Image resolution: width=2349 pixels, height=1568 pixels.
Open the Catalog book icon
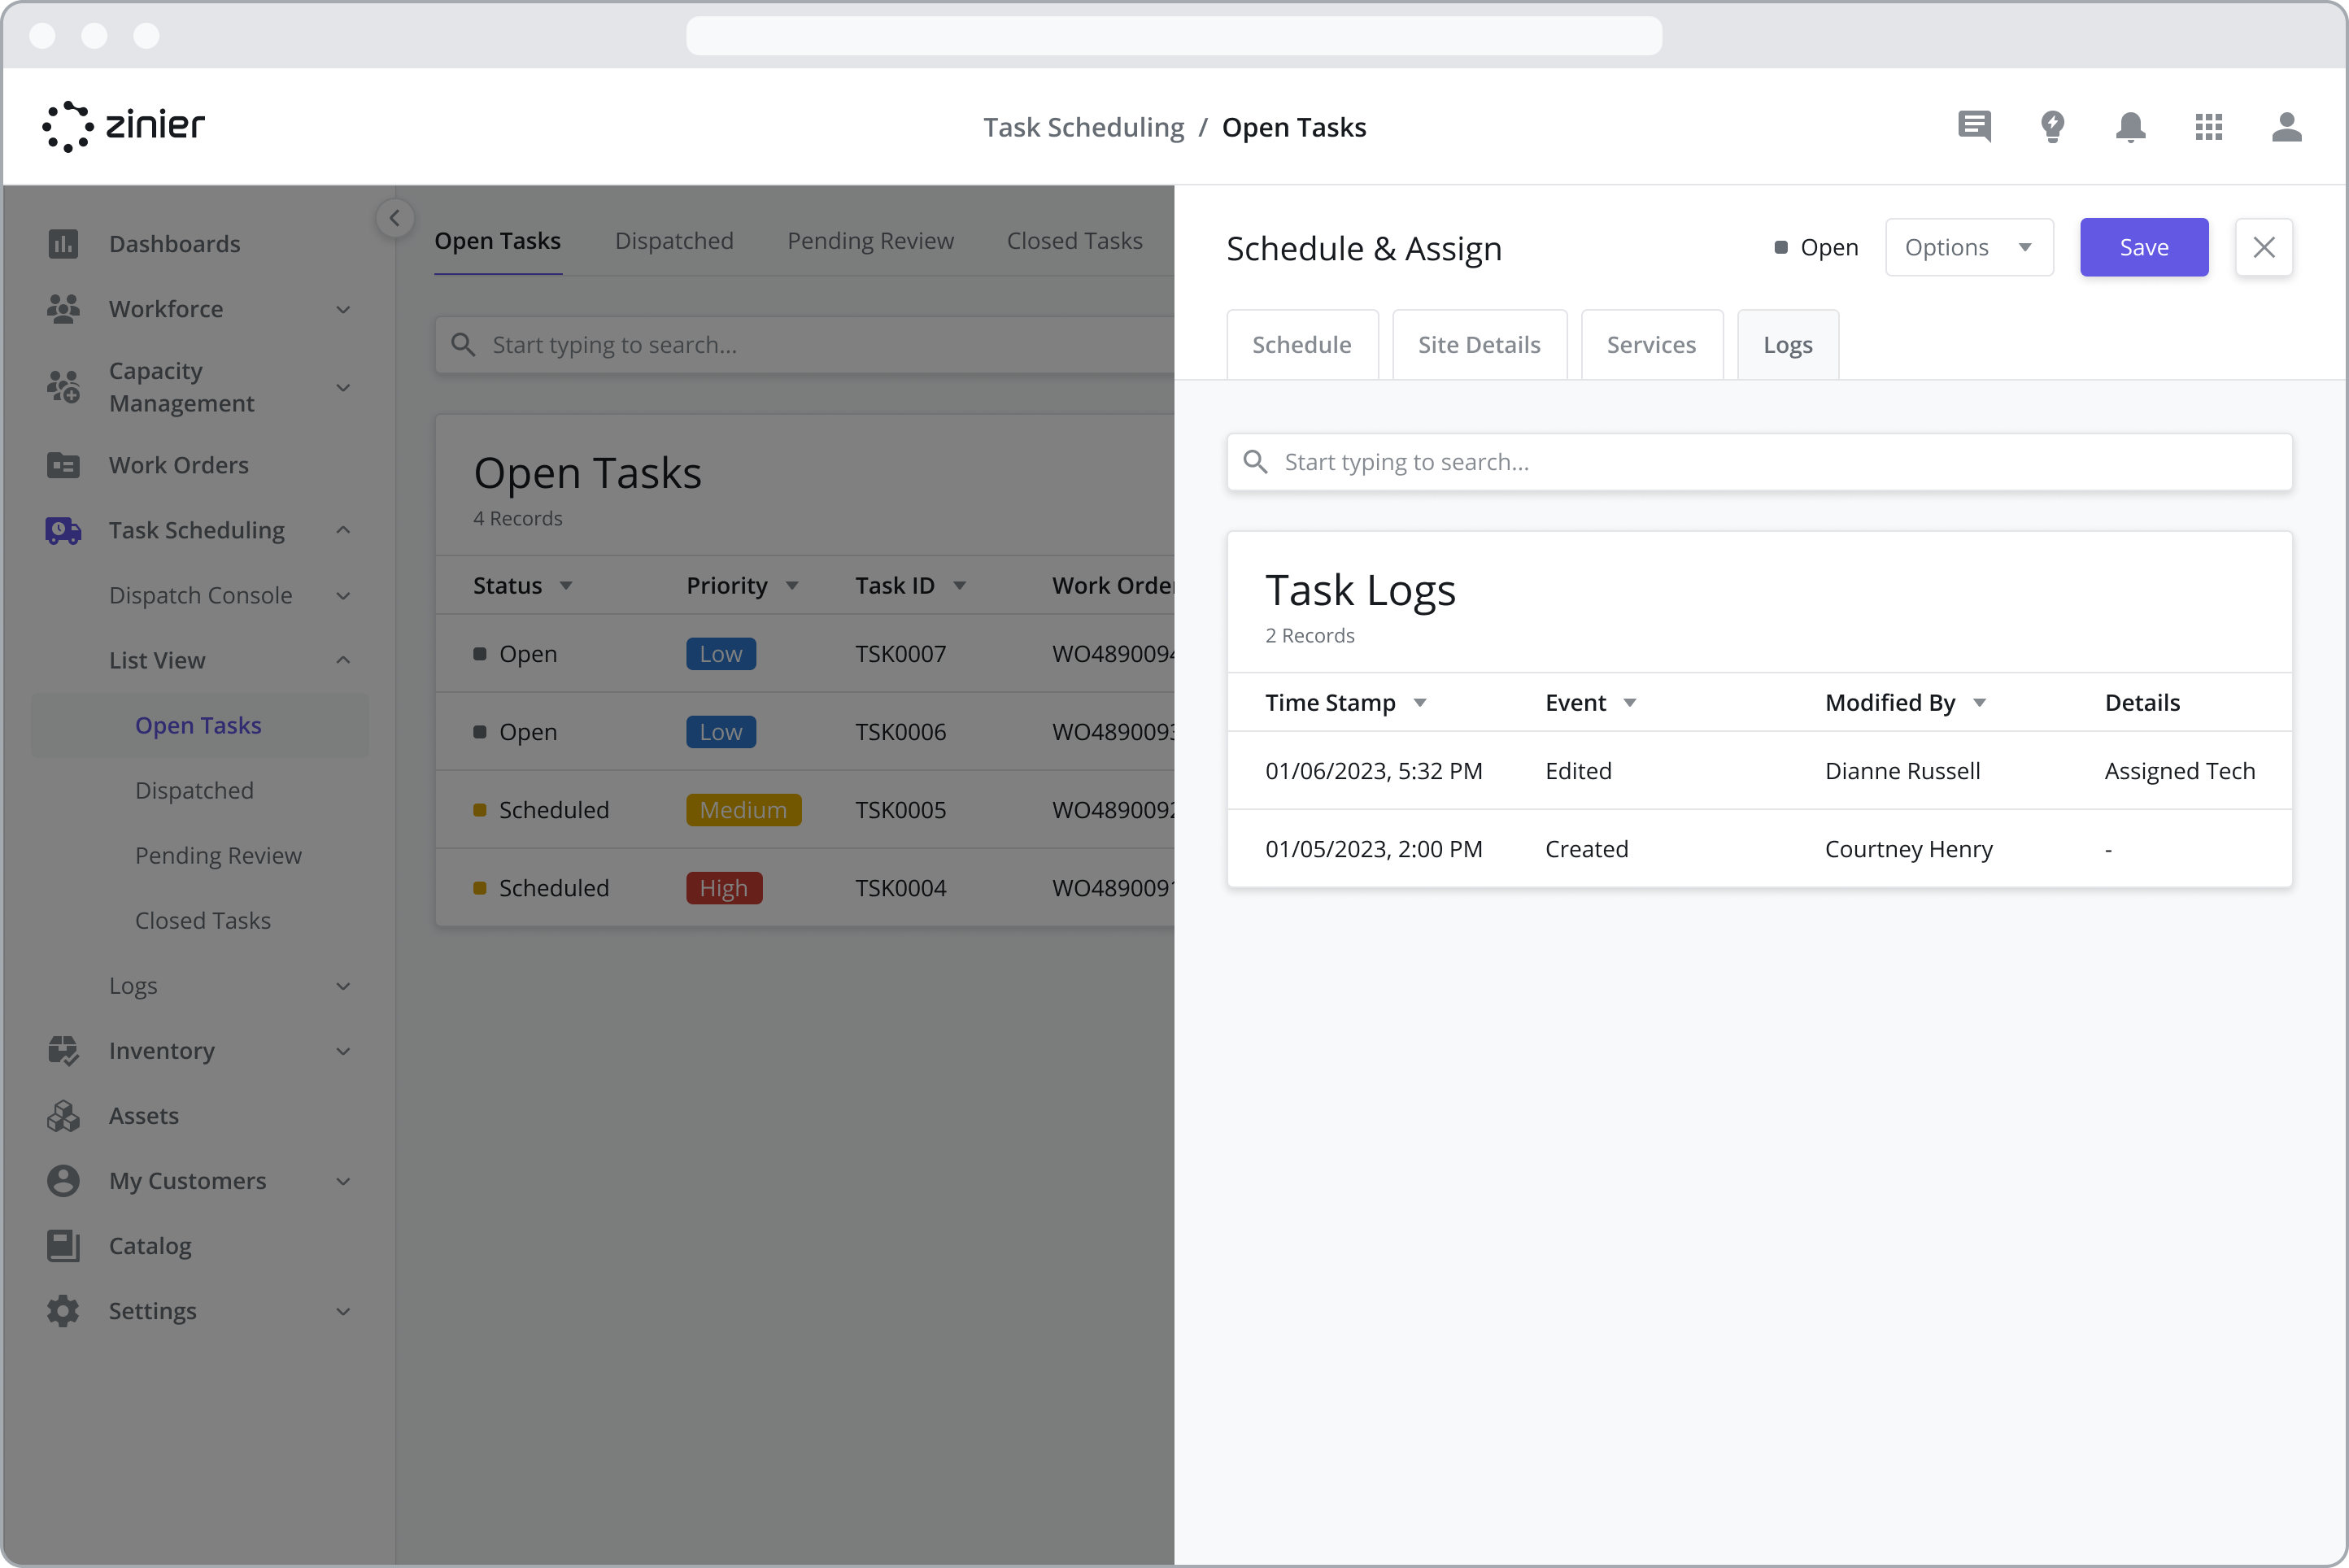pyautogui.click(x=63, y=1246)
